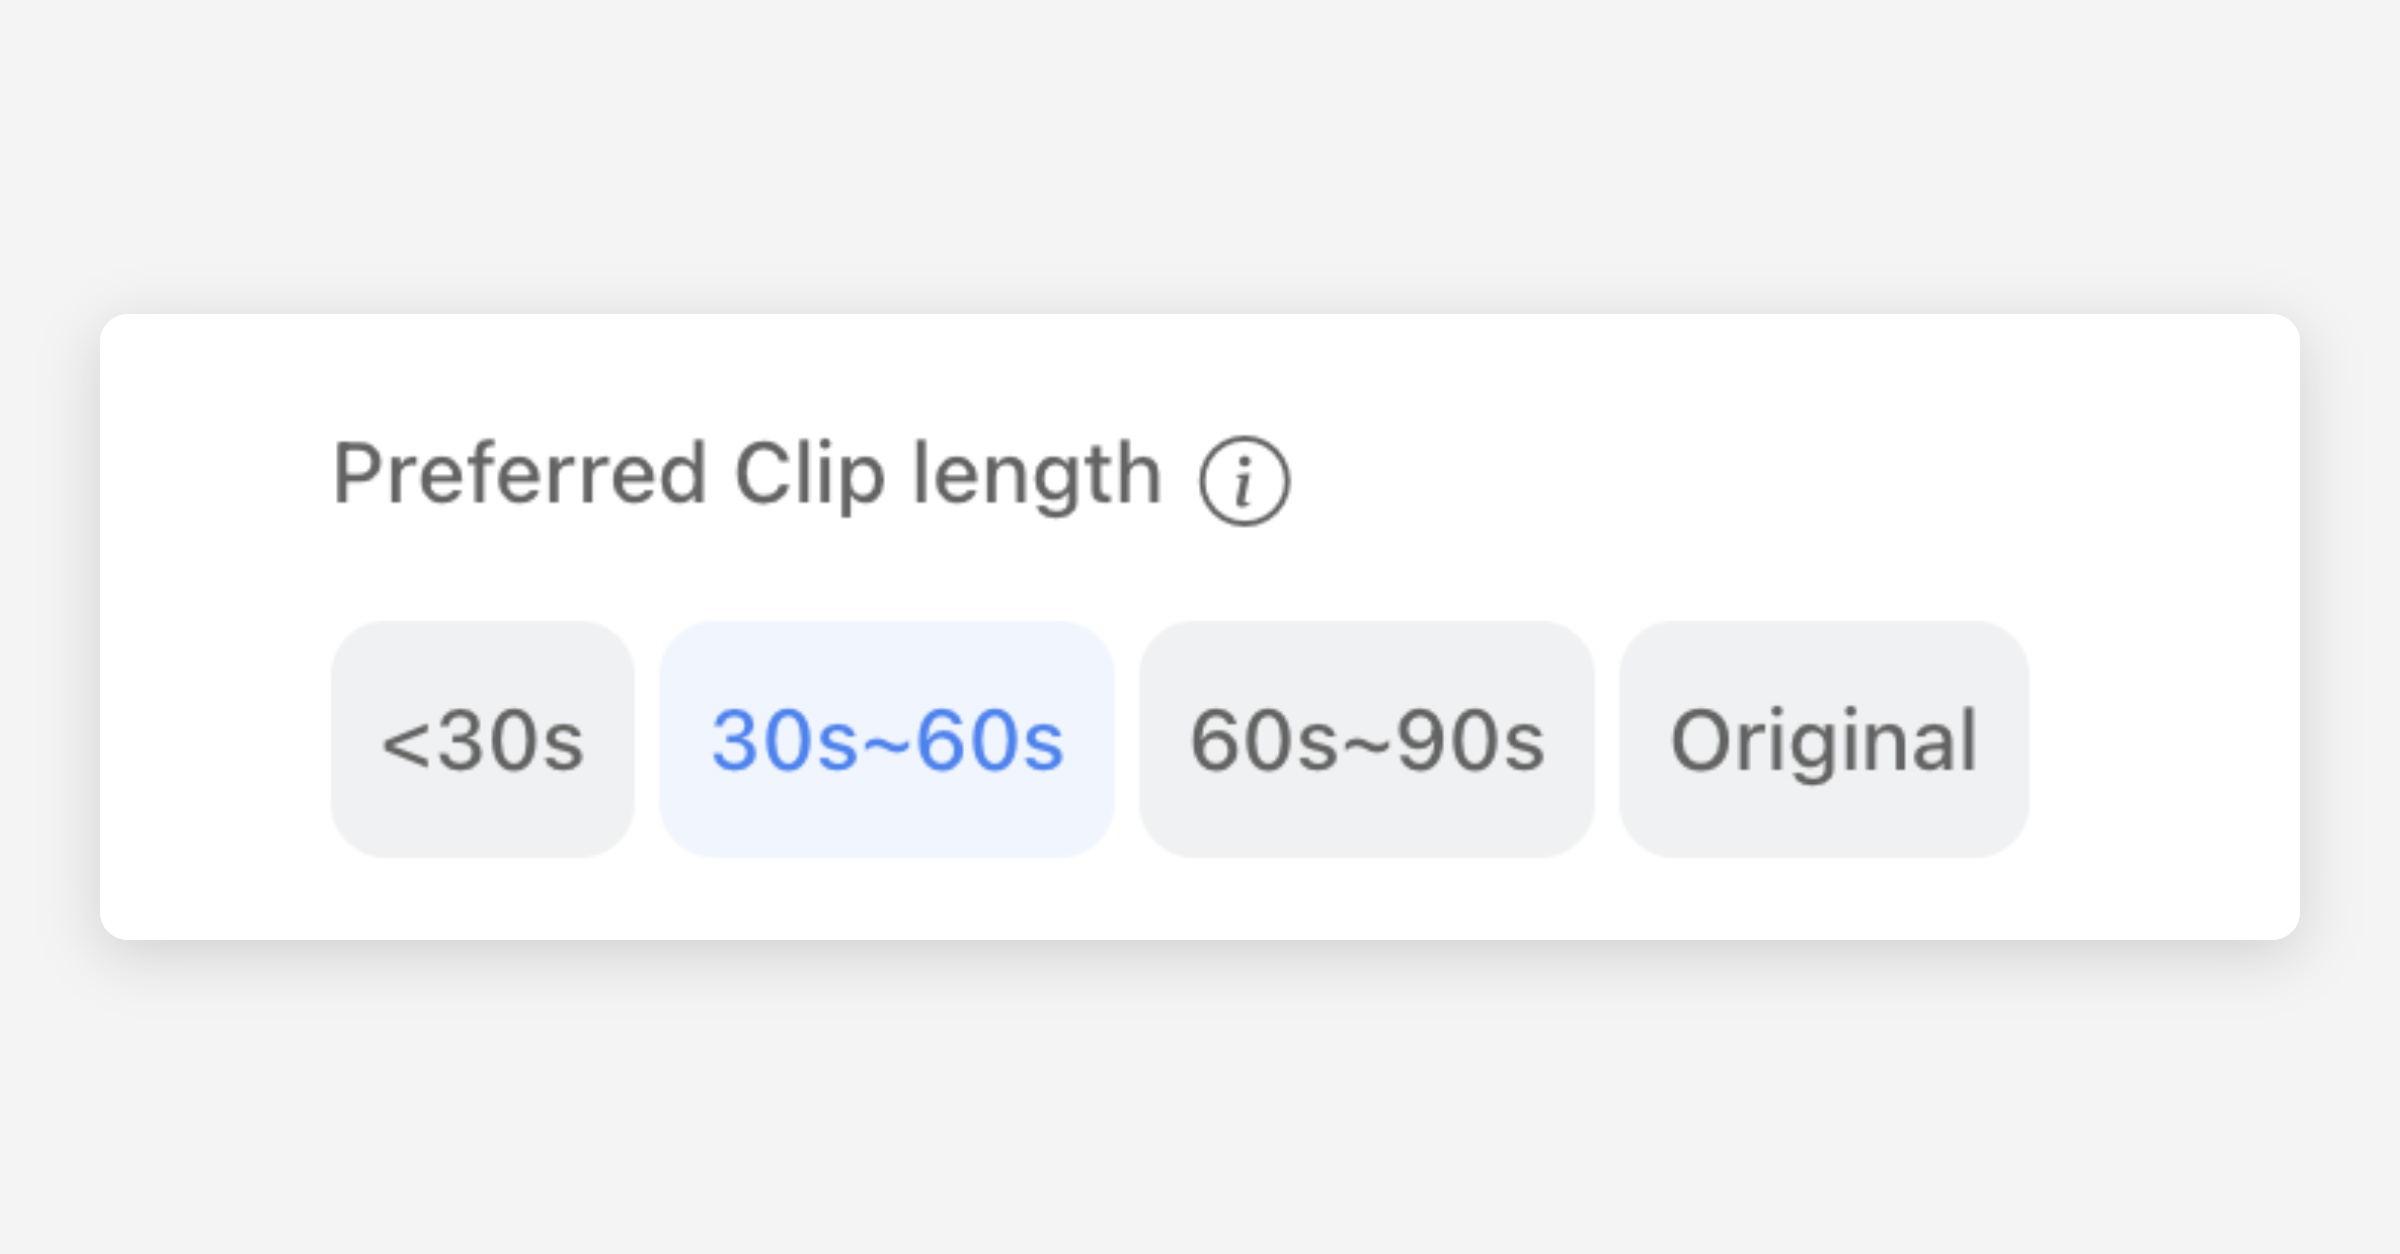This screenshot has height=1254, width=2400.
Task: Toggle the highlighted 30s~60s chip
Action: 886,739
